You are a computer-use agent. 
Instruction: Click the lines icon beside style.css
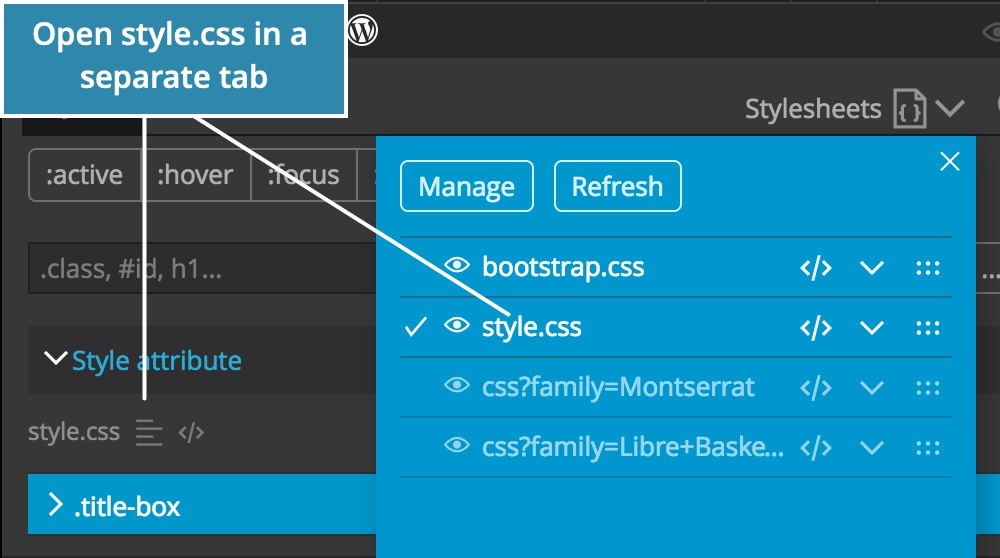coord(149,432)
